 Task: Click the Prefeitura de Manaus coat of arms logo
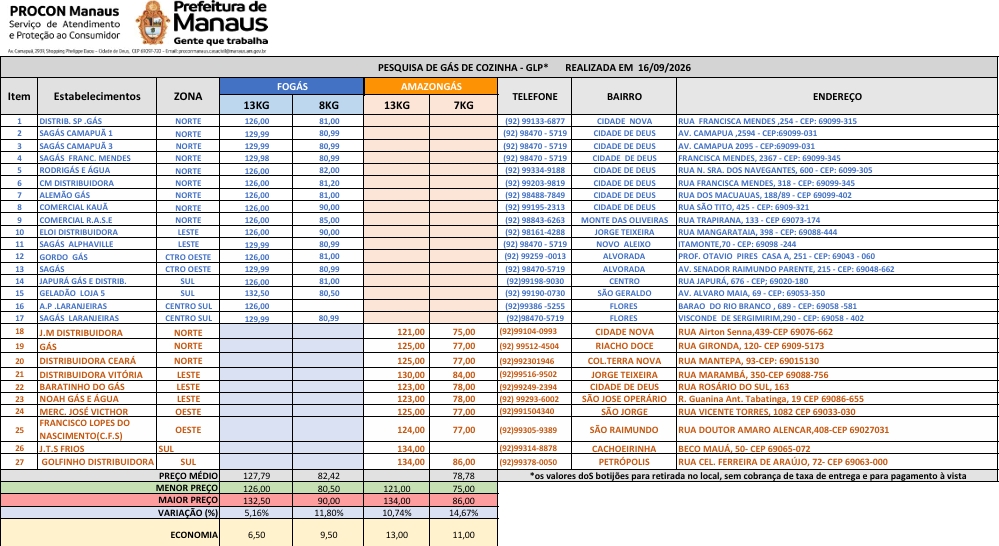click(x=152, y=24)
